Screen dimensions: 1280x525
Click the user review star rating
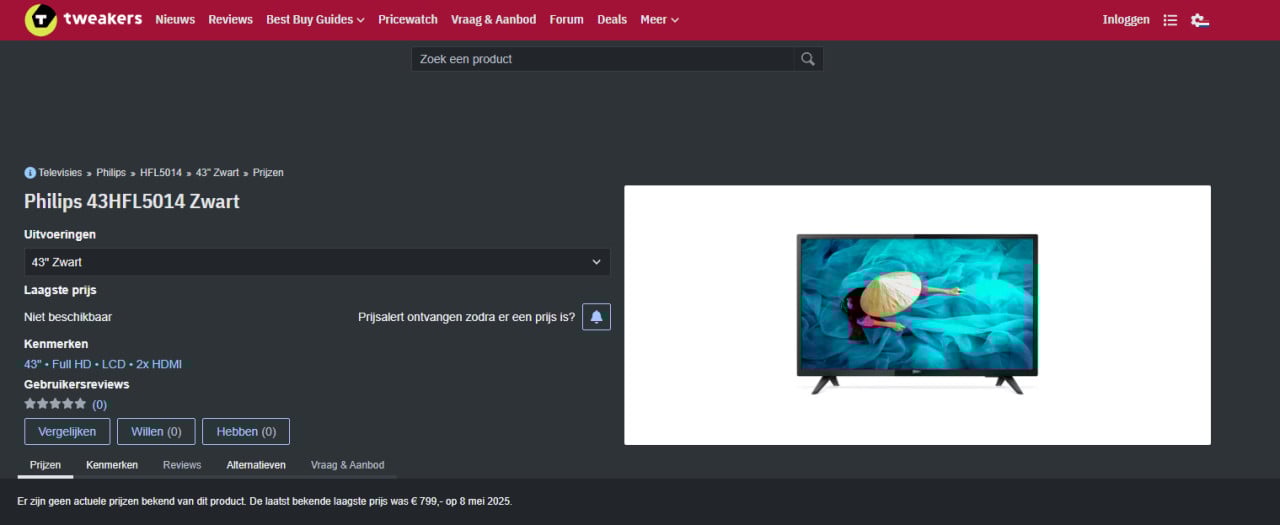pyautogui.click(x=55, y=404)
